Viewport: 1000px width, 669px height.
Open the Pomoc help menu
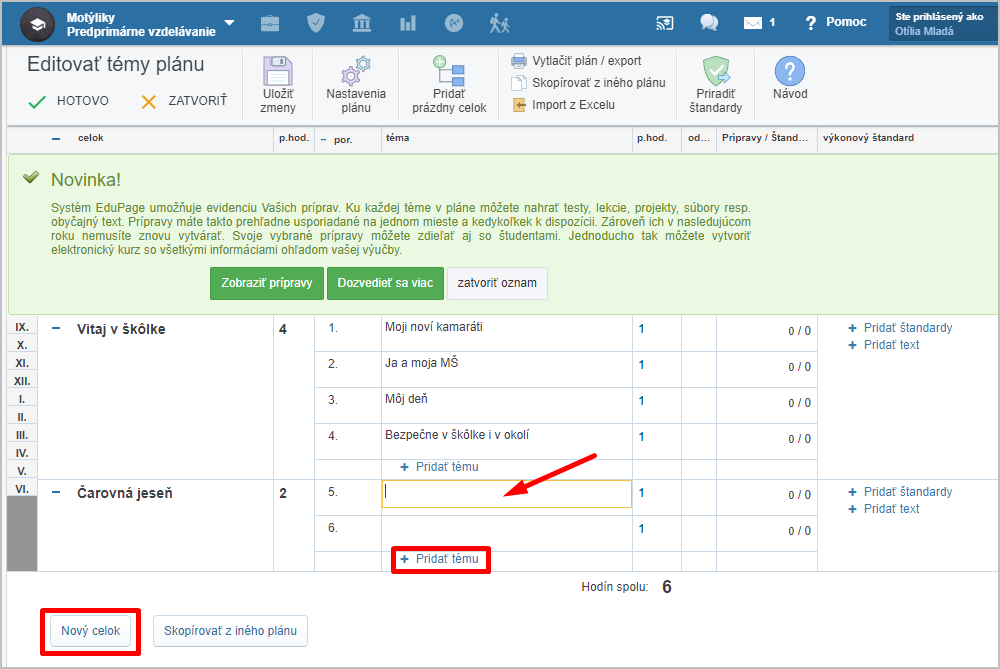(x=836, y=22)
